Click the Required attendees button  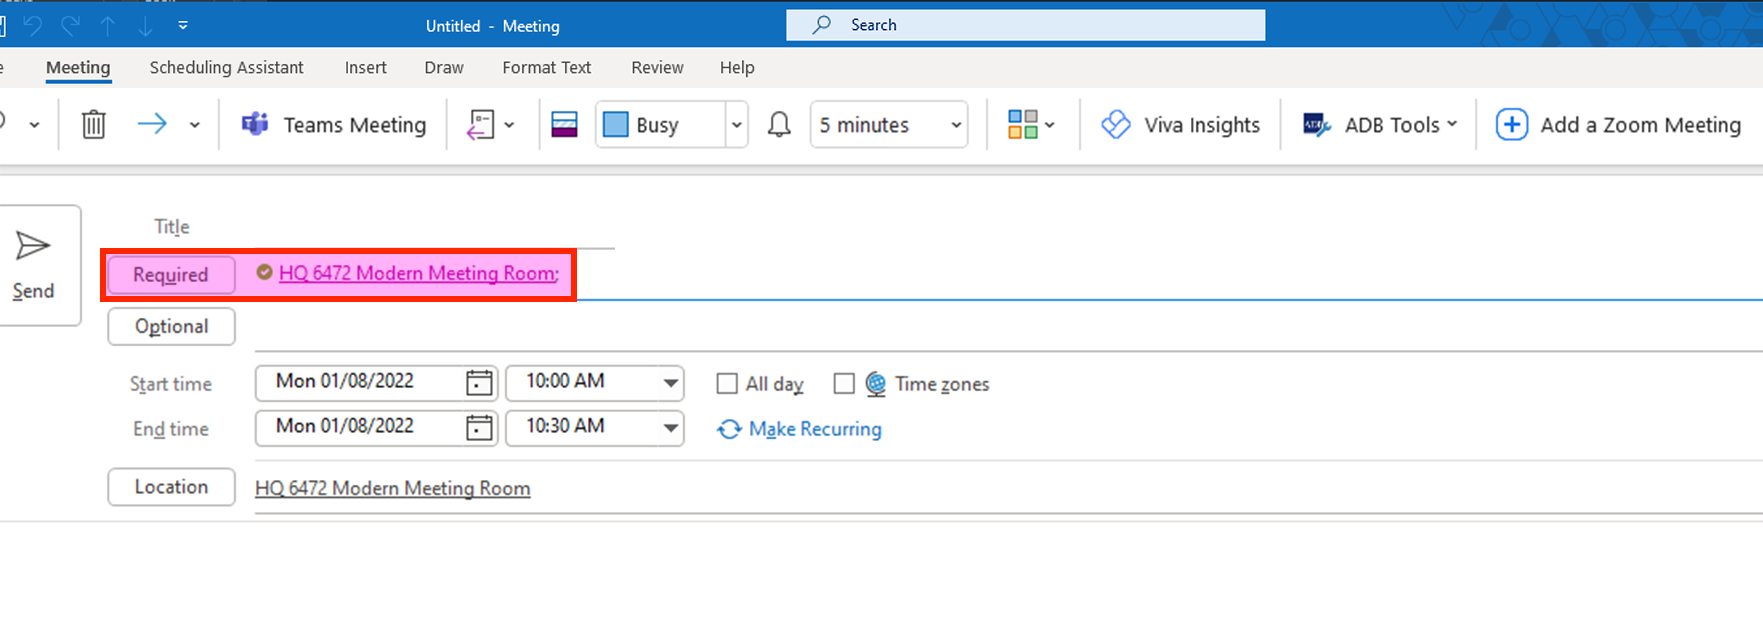click(171, 275)
